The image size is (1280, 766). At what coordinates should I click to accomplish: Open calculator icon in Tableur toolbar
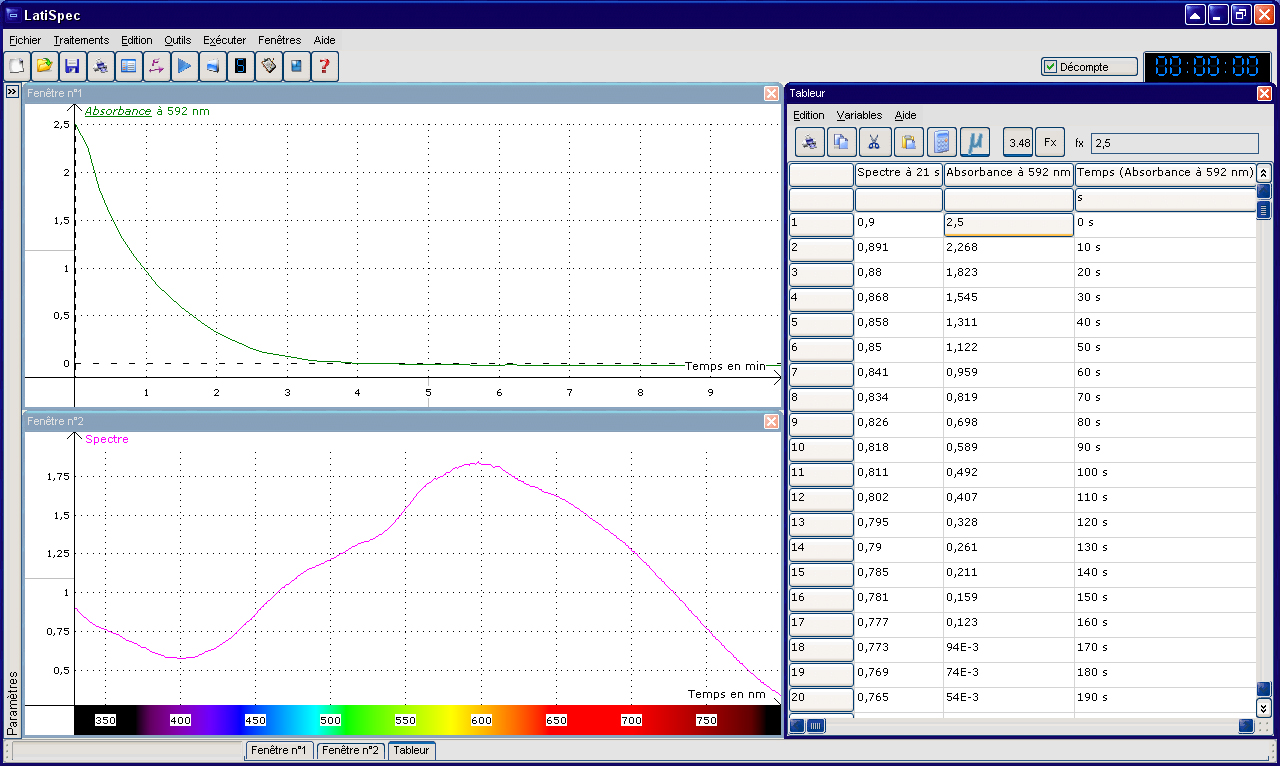[x=942, y=143]
